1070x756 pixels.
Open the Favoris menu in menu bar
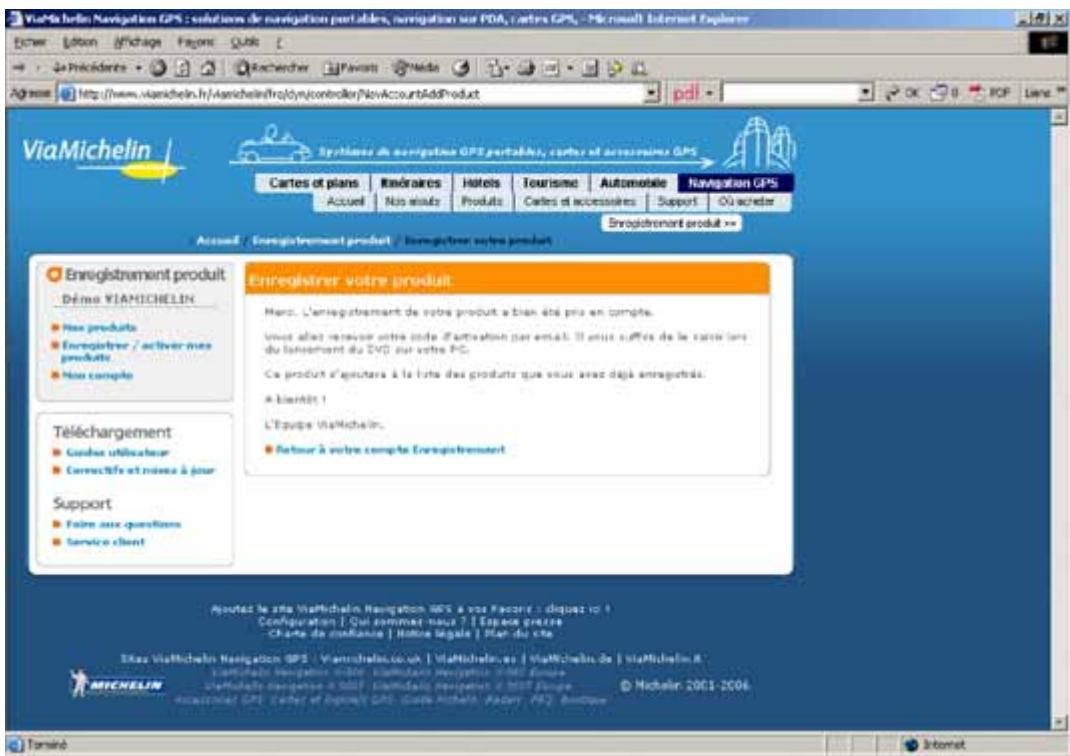(x=195, y=42)
